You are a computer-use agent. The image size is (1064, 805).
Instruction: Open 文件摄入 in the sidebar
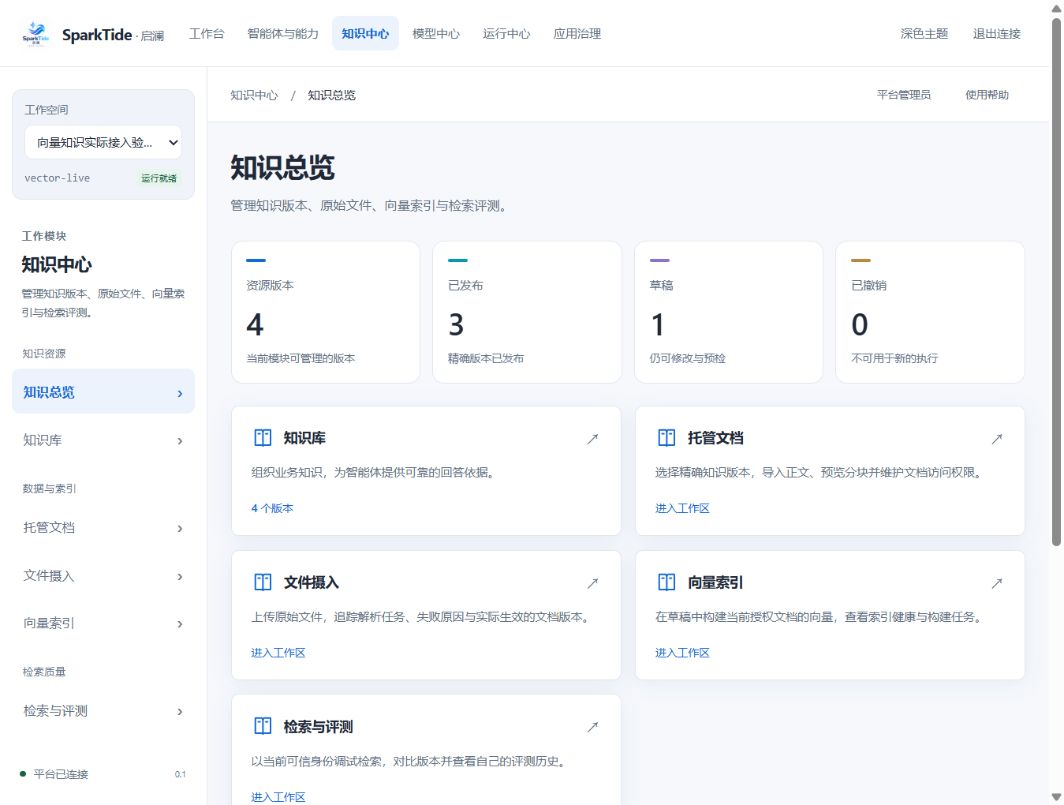103,576
